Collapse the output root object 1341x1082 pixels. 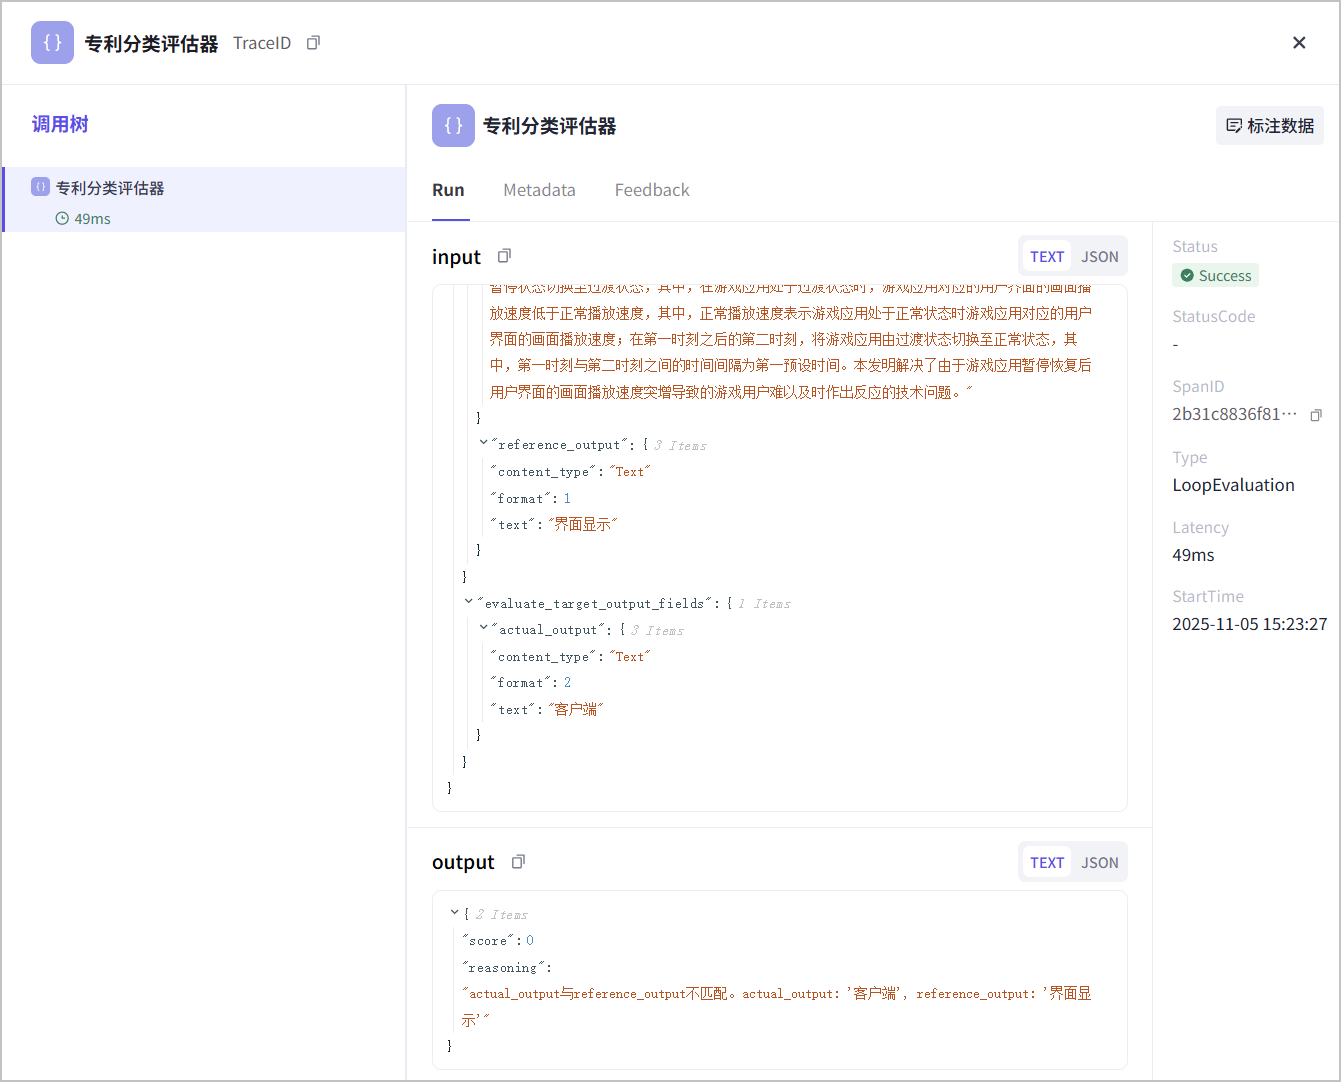455,913
